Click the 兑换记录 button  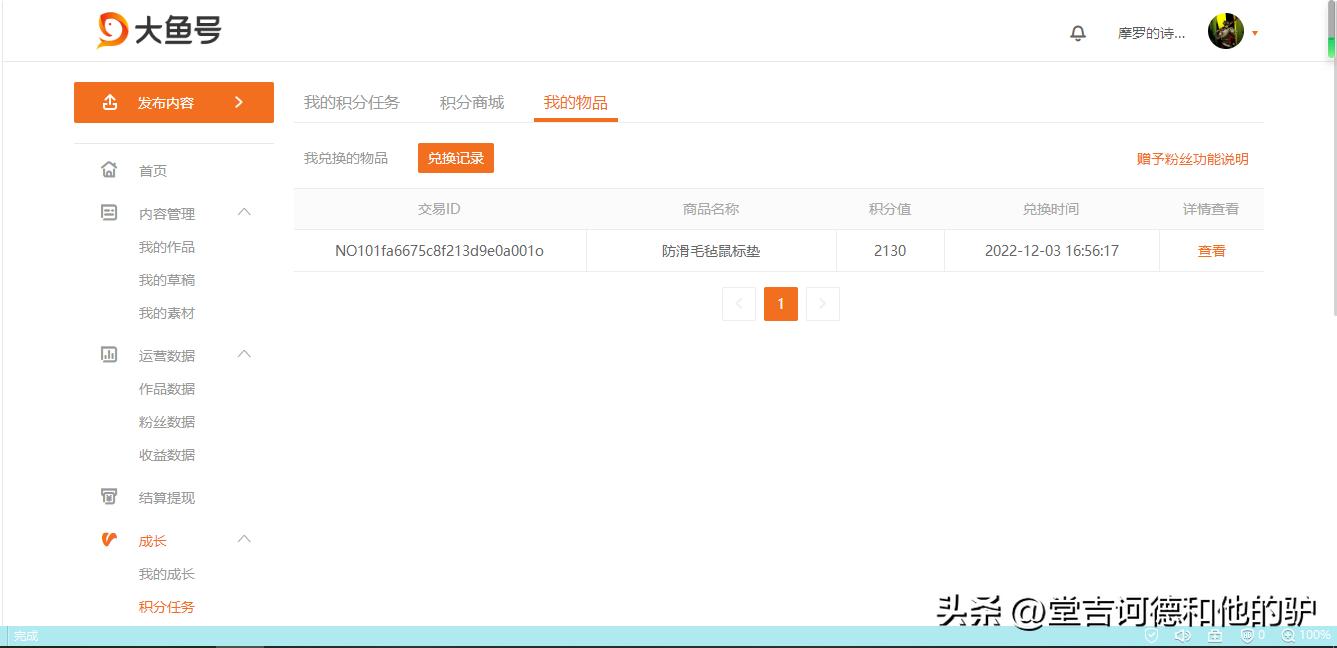coord(456,157)
